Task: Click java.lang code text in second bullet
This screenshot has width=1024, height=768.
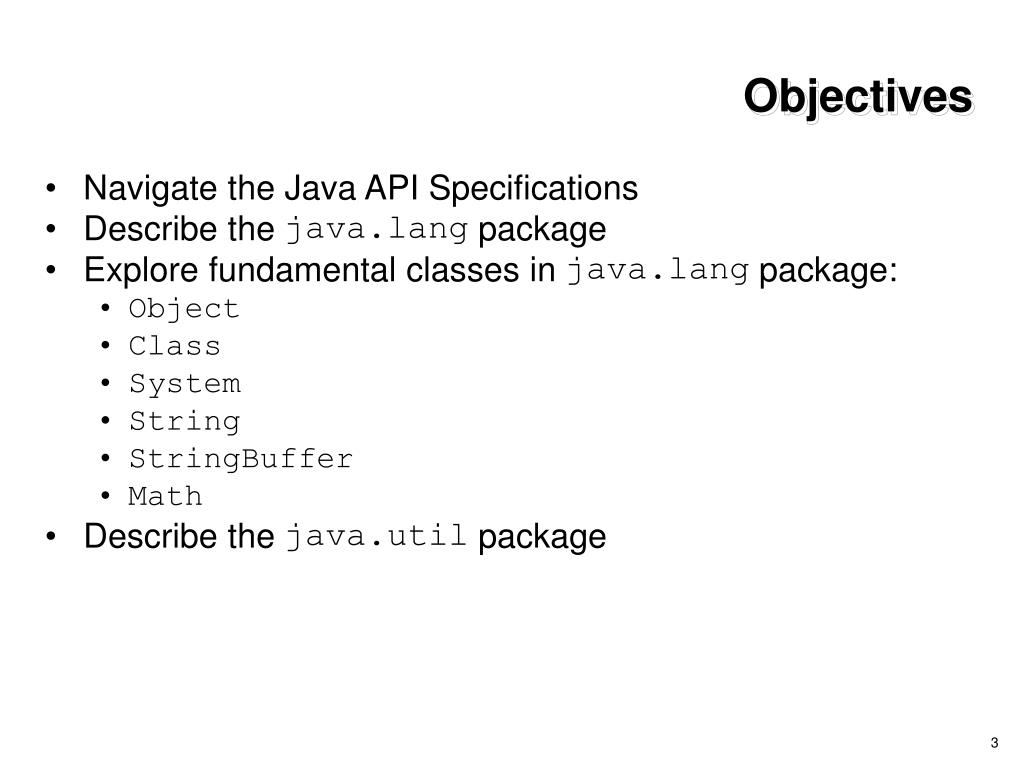Action: pos(377,229)
